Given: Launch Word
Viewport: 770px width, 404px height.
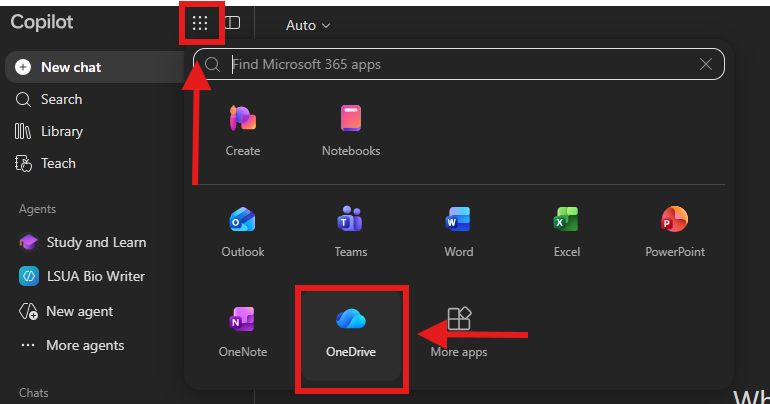Looking at the screenshot, I should point(459,232).
